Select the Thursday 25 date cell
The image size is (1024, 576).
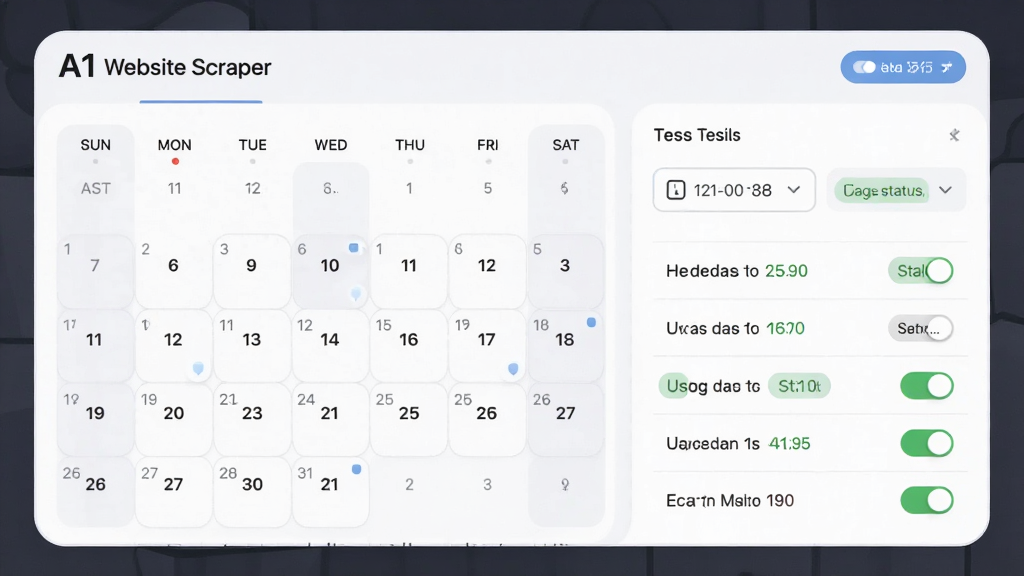[x=408, y=419]
